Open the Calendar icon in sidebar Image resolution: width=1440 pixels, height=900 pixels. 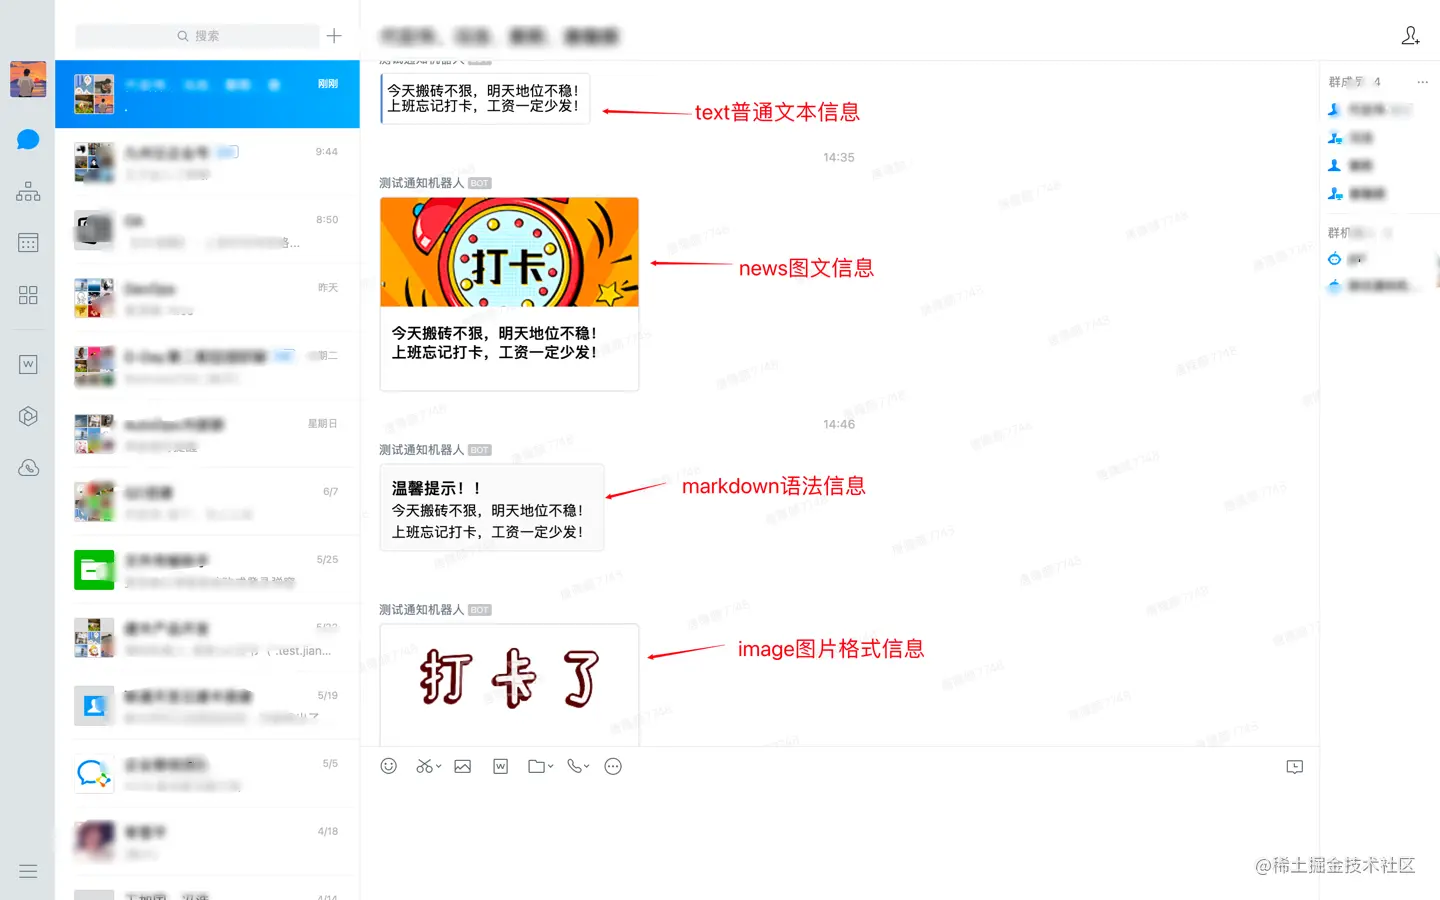pos(28,243)
